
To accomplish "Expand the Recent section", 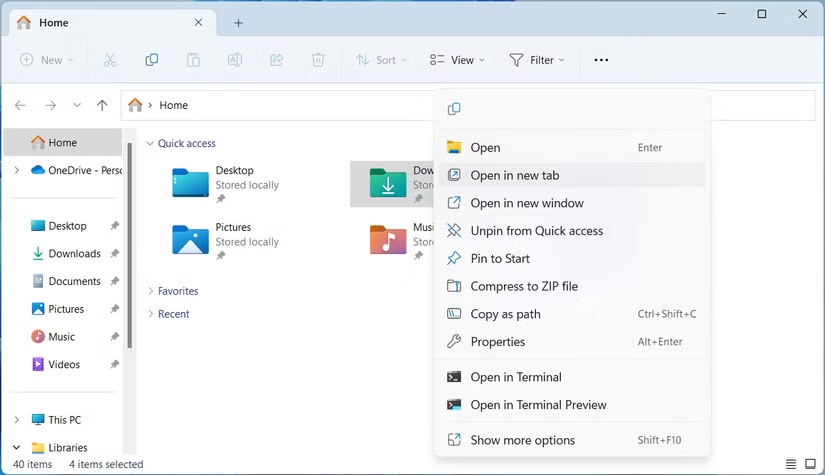I will 151,314.
